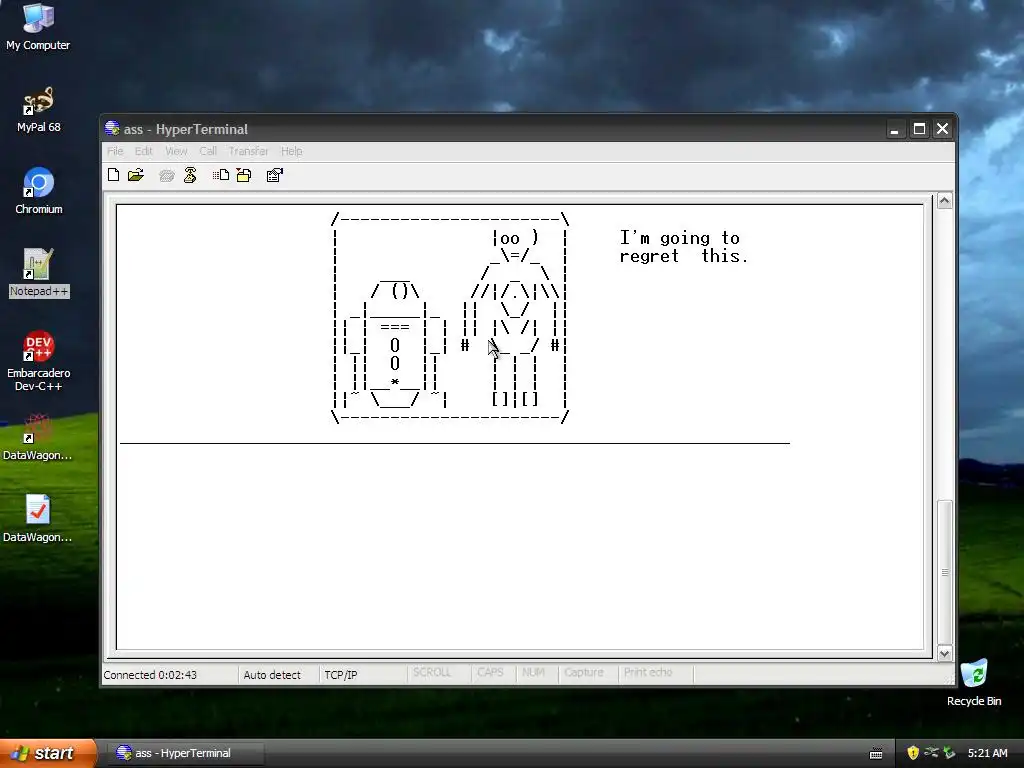This screenshot has height=768, width=1024.
Task: Open the Call menu
Action: [x=208, y=151]
